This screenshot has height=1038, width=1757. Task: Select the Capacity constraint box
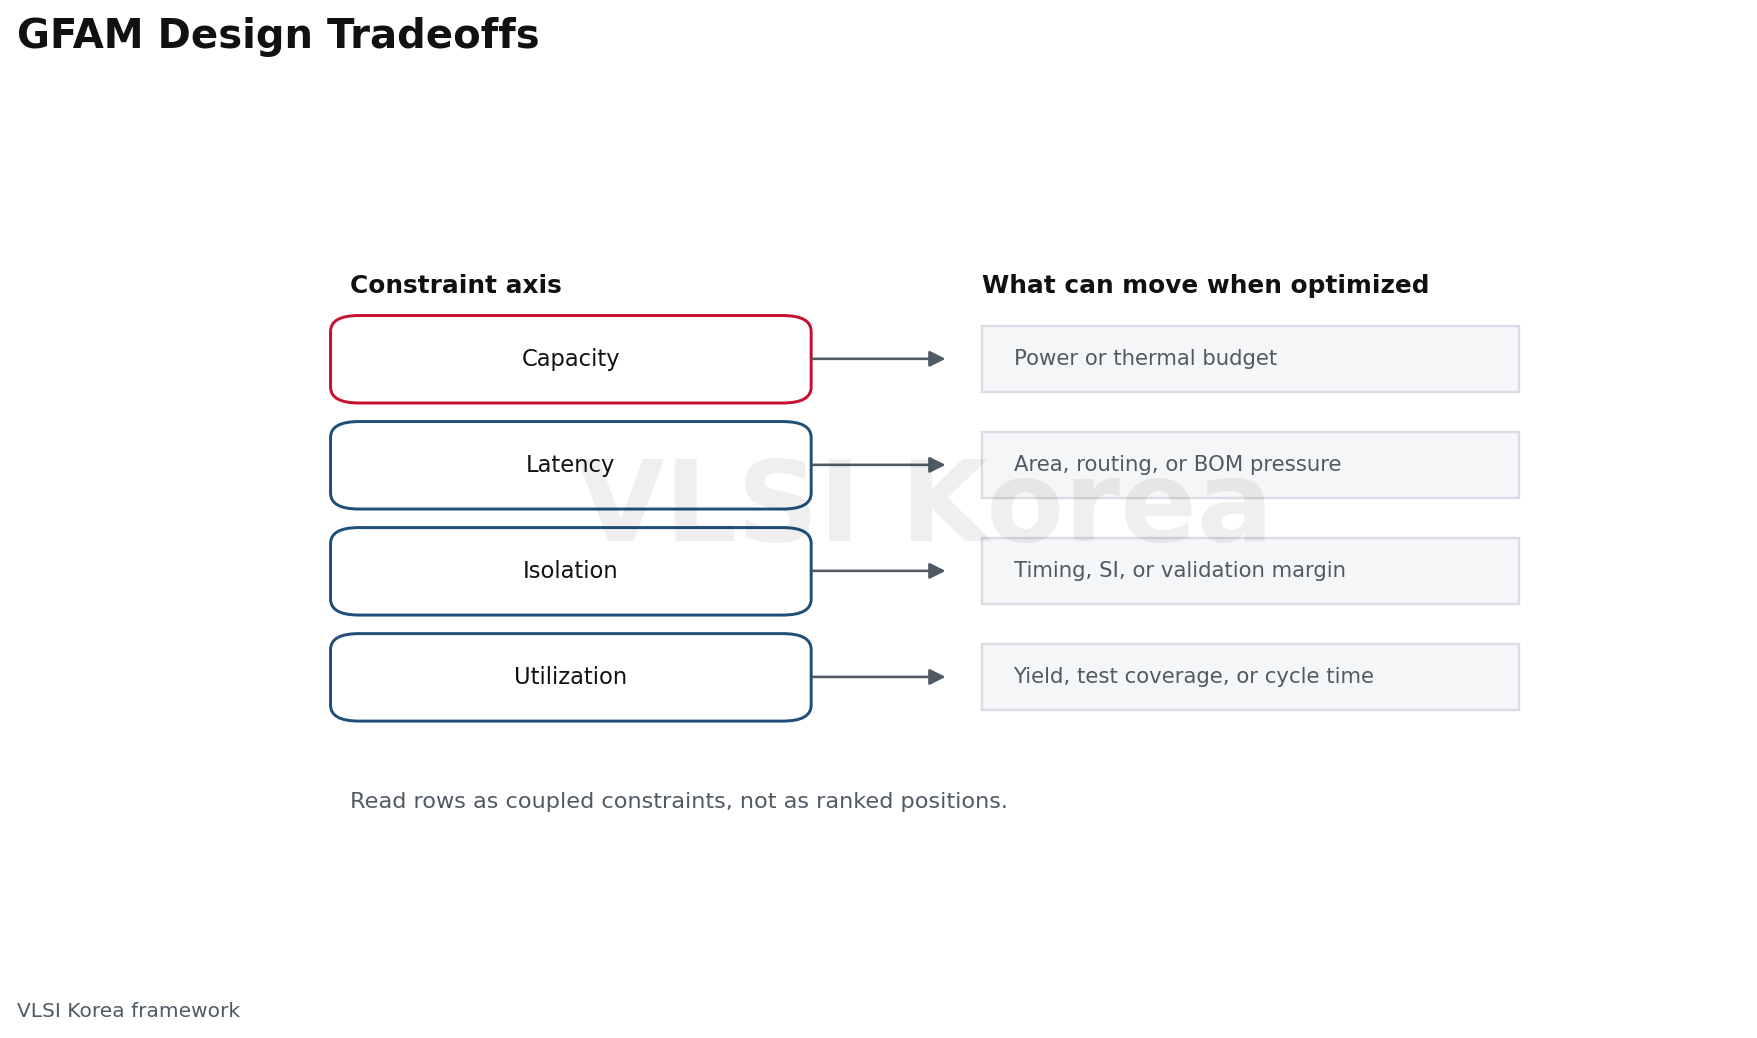(570, 359)
